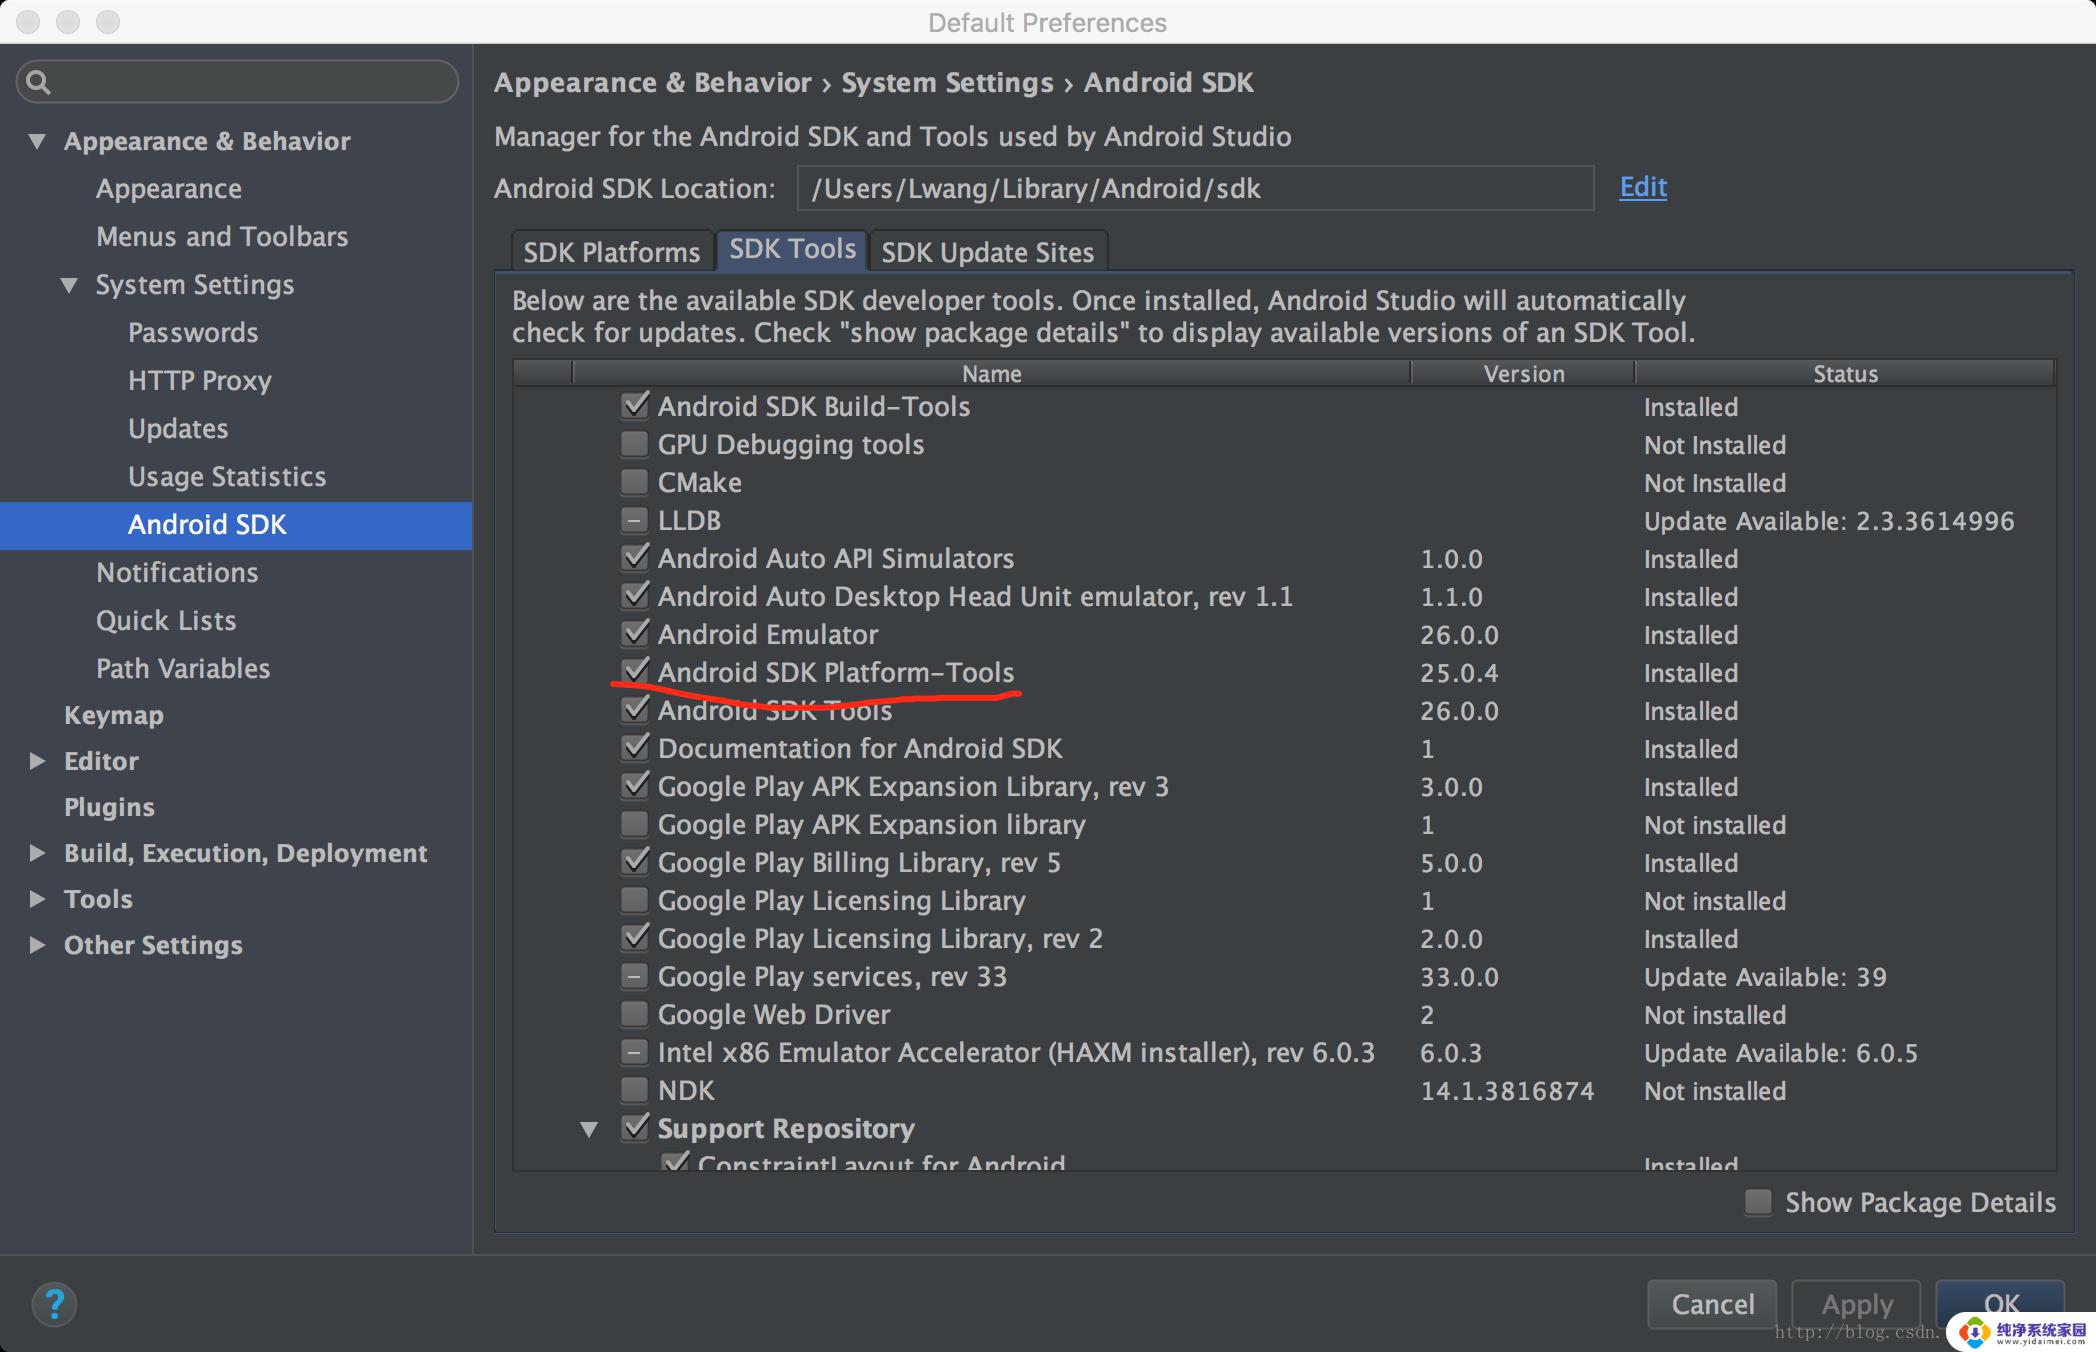
Task: Enable GPU Debugging tools checkbox
Action: coord(635,443)
